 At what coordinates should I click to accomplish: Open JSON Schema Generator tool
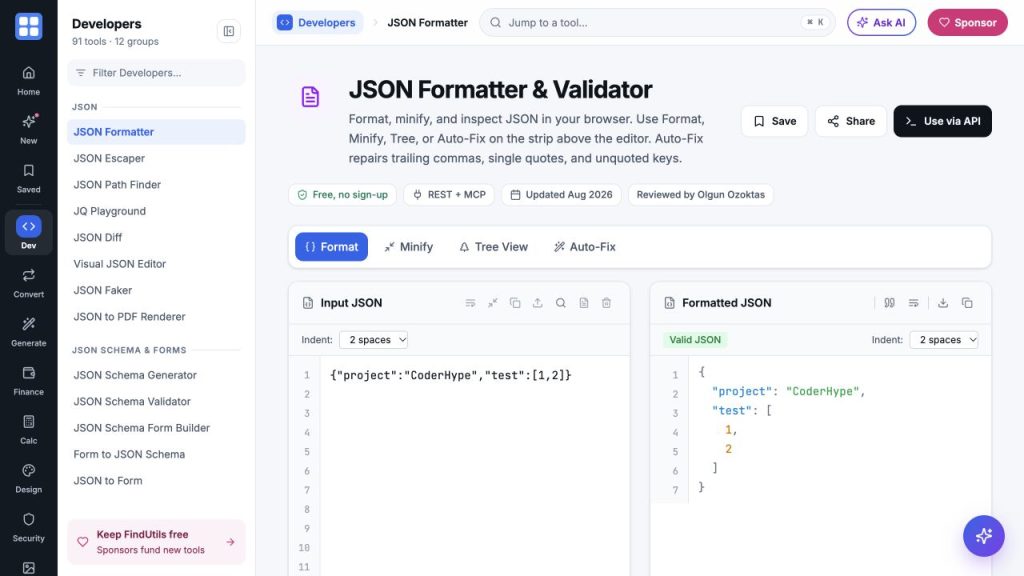(156, 375)
